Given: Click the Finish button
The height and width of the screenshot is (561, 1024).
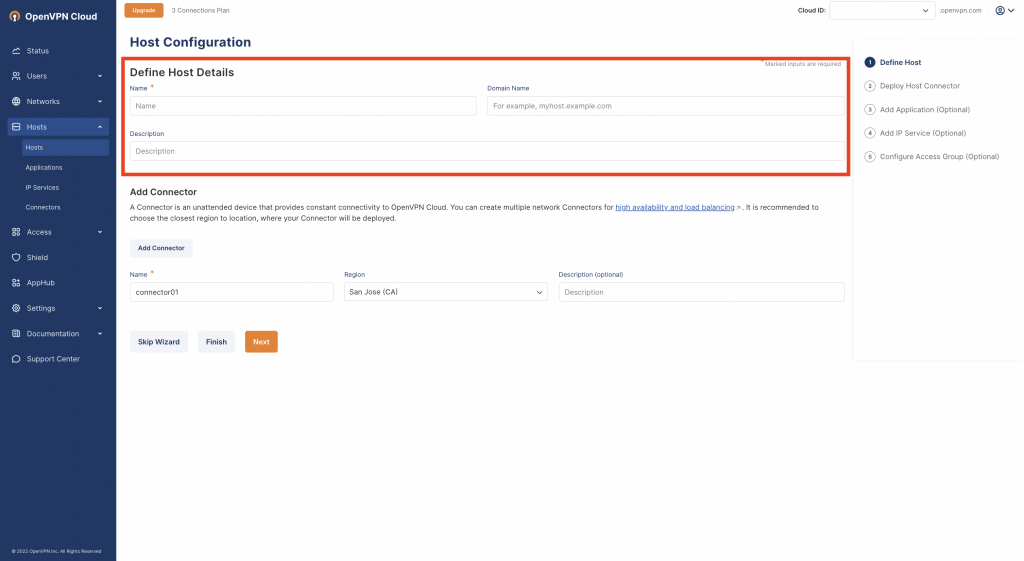Looking at the screenshot, I should pyautogui.click(x=216, y=342).
